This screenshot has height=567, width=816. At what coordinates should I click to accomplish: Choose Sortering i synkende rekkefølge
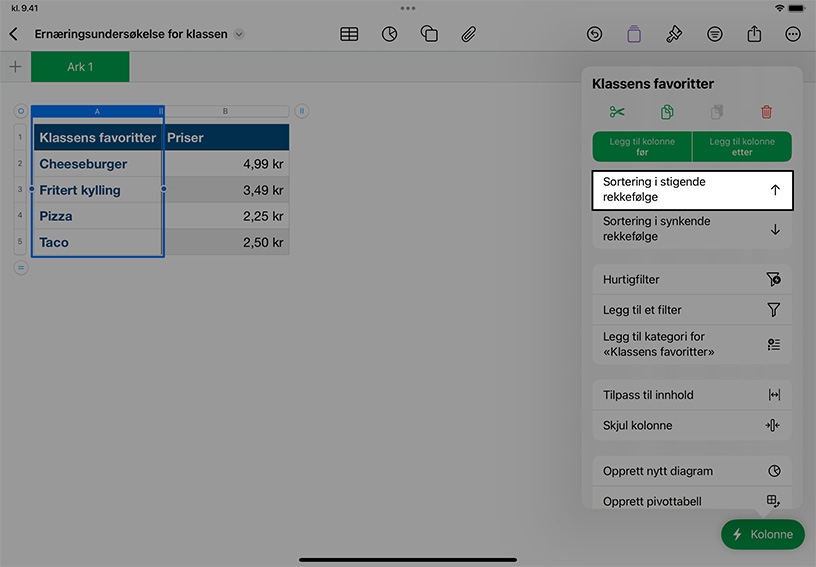(x=692, y=229)
